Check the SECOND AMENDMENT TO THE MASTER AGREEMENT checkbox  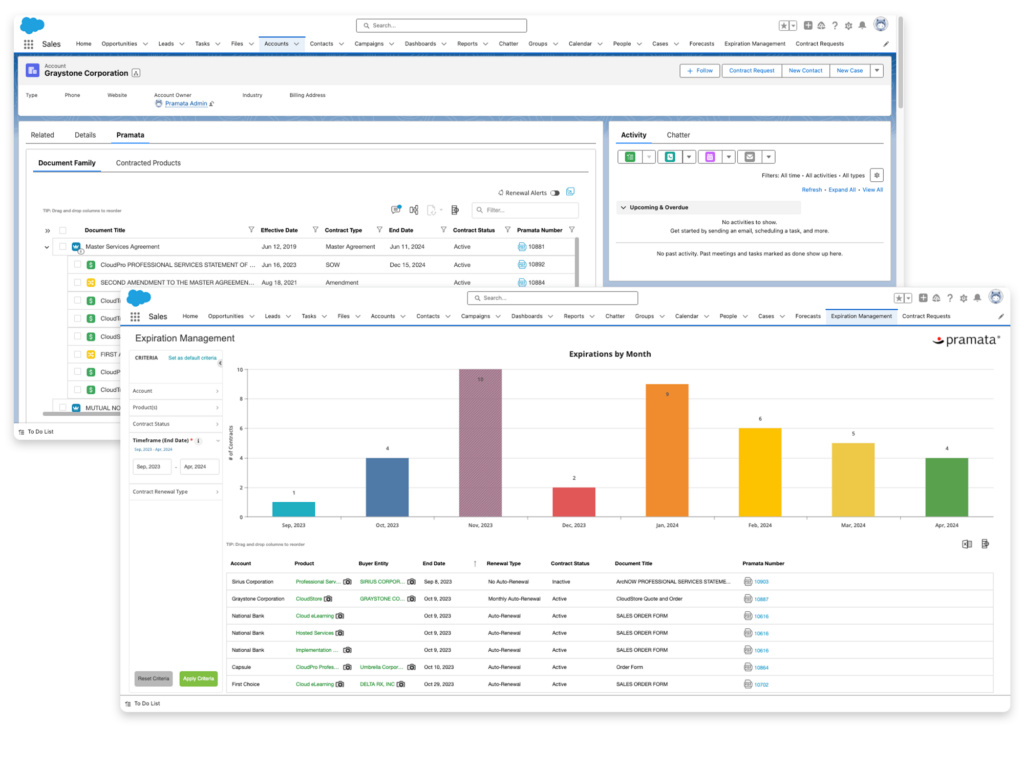click(78, 282)
